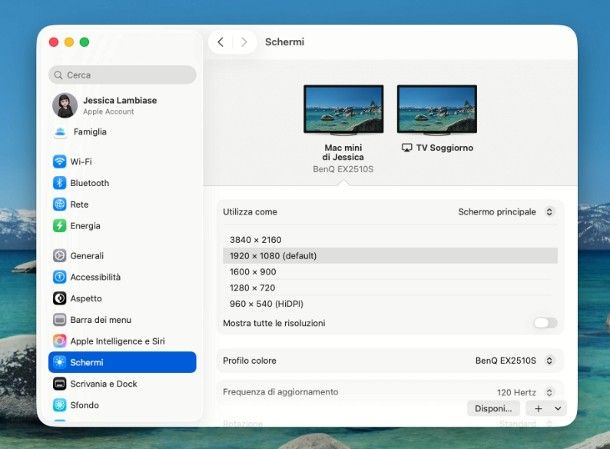Click the Disponi... button
Image resolution: width=610 pixels, height=449 pixels.
493,409
